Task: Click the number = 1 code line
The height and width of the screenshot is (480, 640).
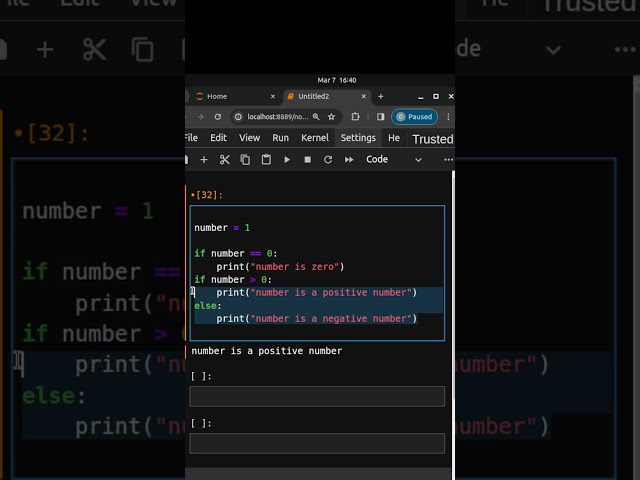Action: [x=222, y=228]
